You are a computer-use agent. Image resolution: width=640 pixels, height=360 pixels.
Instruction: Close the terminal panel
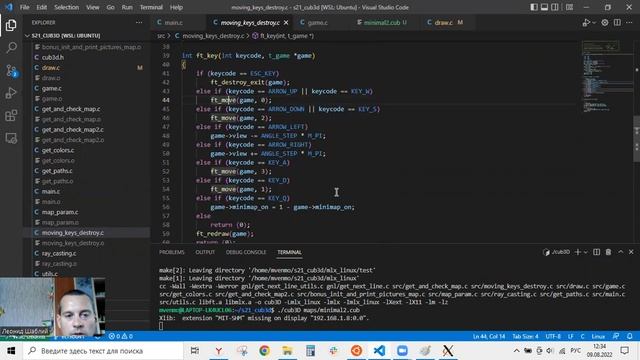coord(631,252)
